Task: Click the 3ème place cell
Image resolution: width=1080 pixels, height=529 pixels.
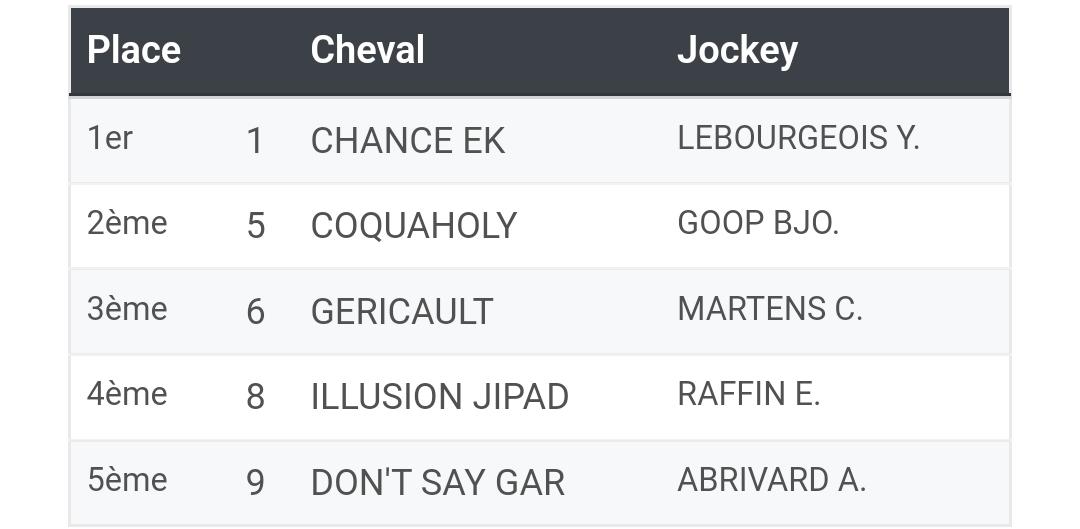Action: pyautogui.click(x=127, y=309)
